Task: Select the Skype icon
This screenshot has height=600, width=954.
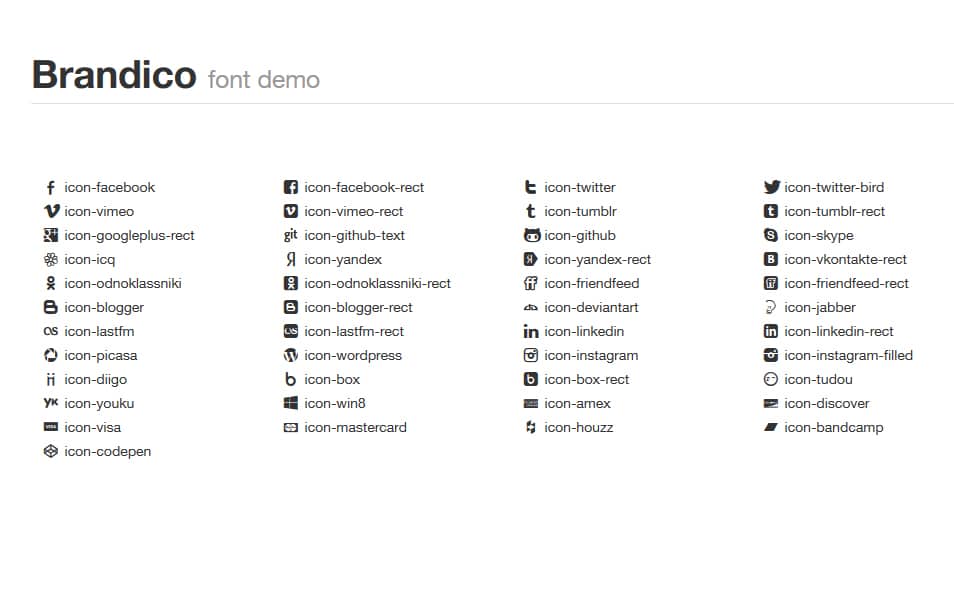Action: tap(771, 235)
